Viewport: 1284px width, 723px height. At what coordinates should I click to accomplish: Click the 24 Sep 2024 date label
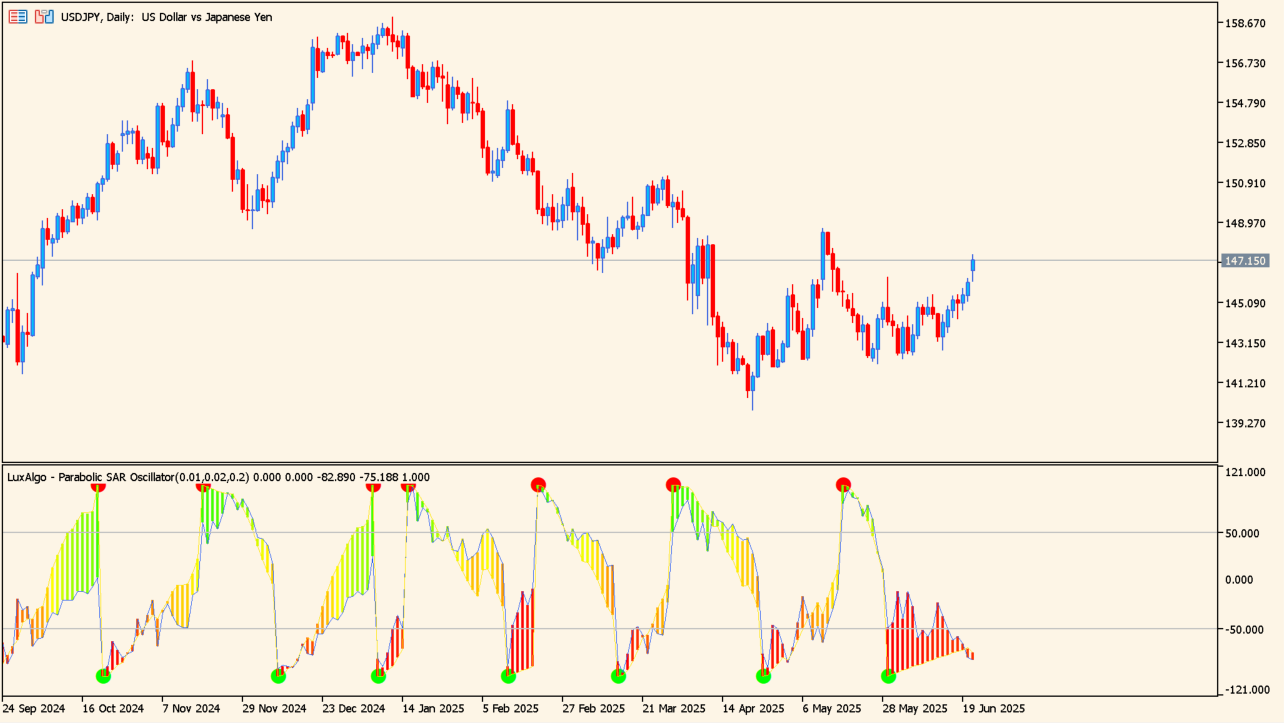point(35,708)
